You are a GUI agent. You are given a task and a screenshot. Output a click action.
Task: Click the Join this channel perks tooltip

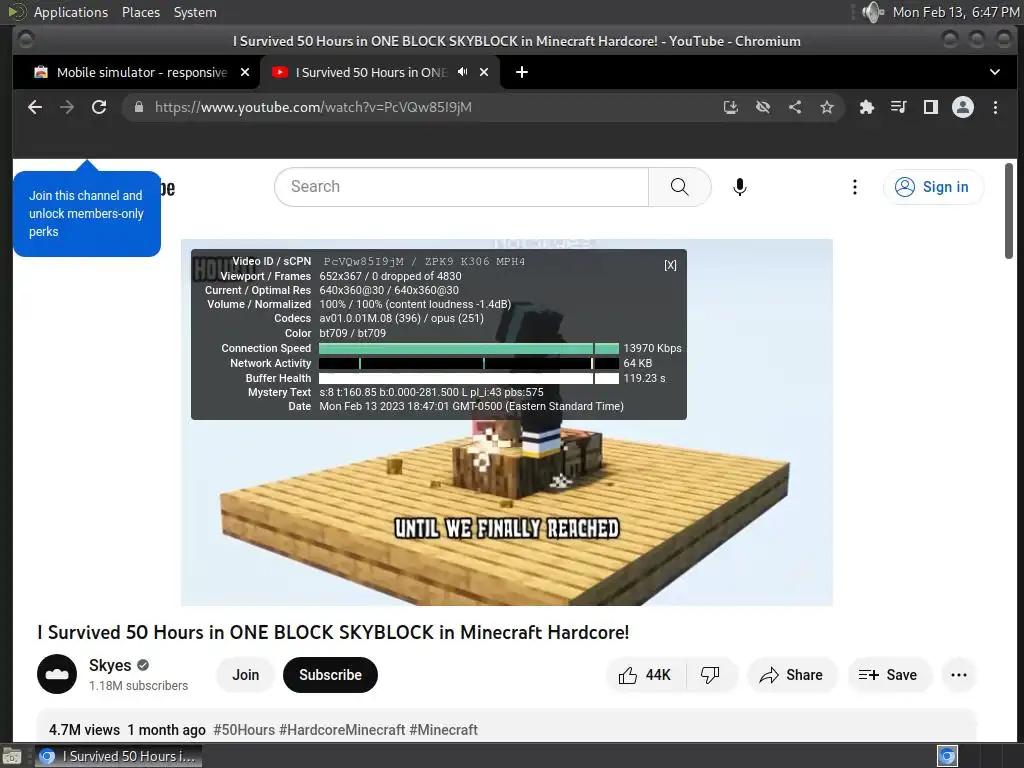(x=87, y=214)
